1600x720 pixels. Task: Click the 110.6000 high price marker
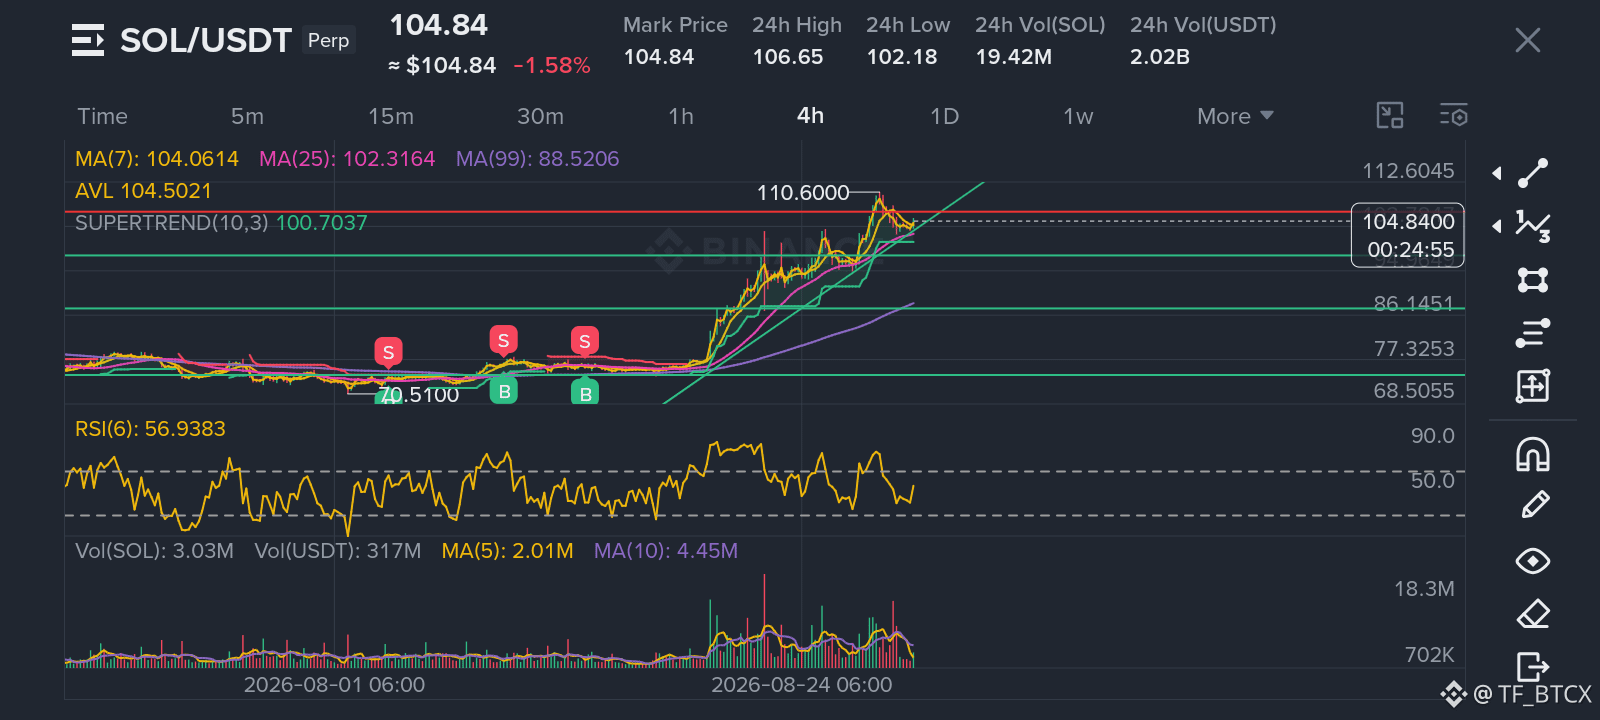[803, 193]
